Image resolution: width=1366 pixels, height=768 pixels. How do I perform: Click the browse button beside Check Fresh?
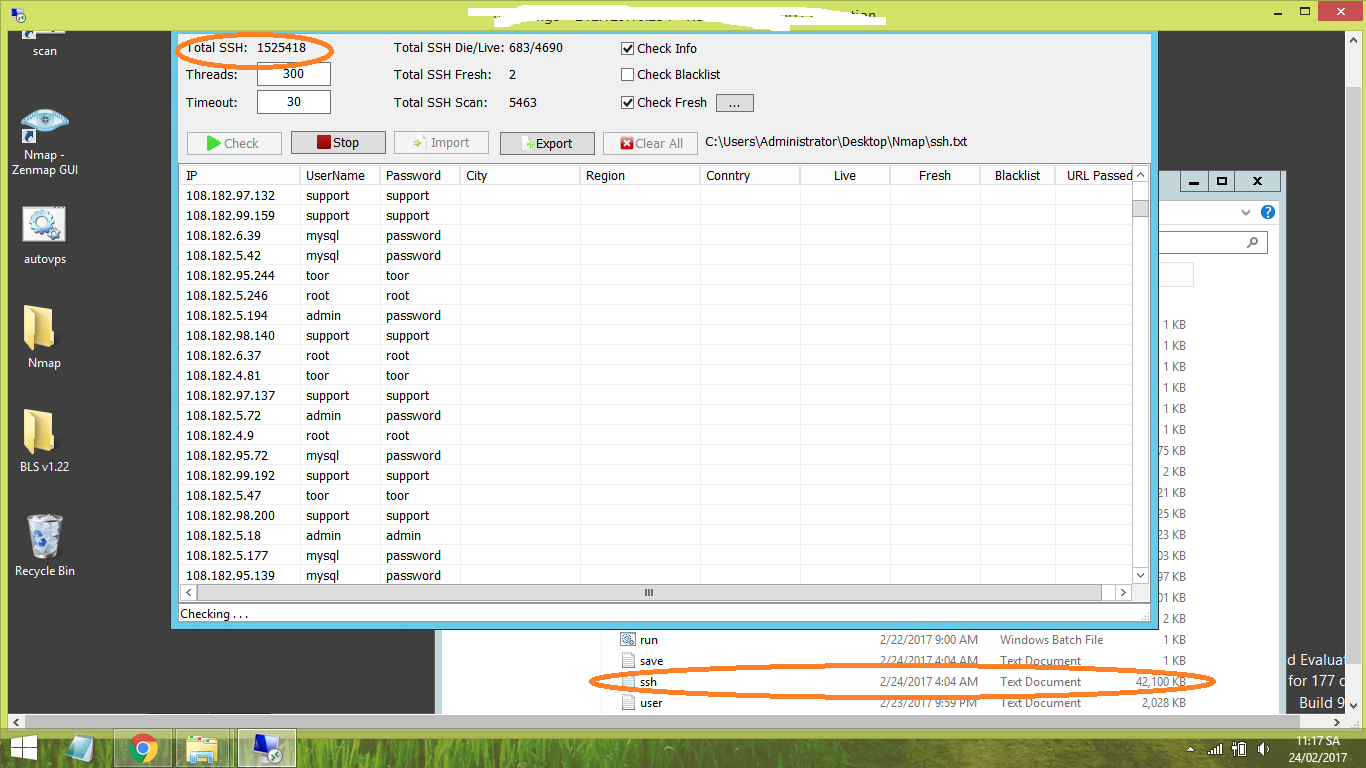(x=734, y=103)
